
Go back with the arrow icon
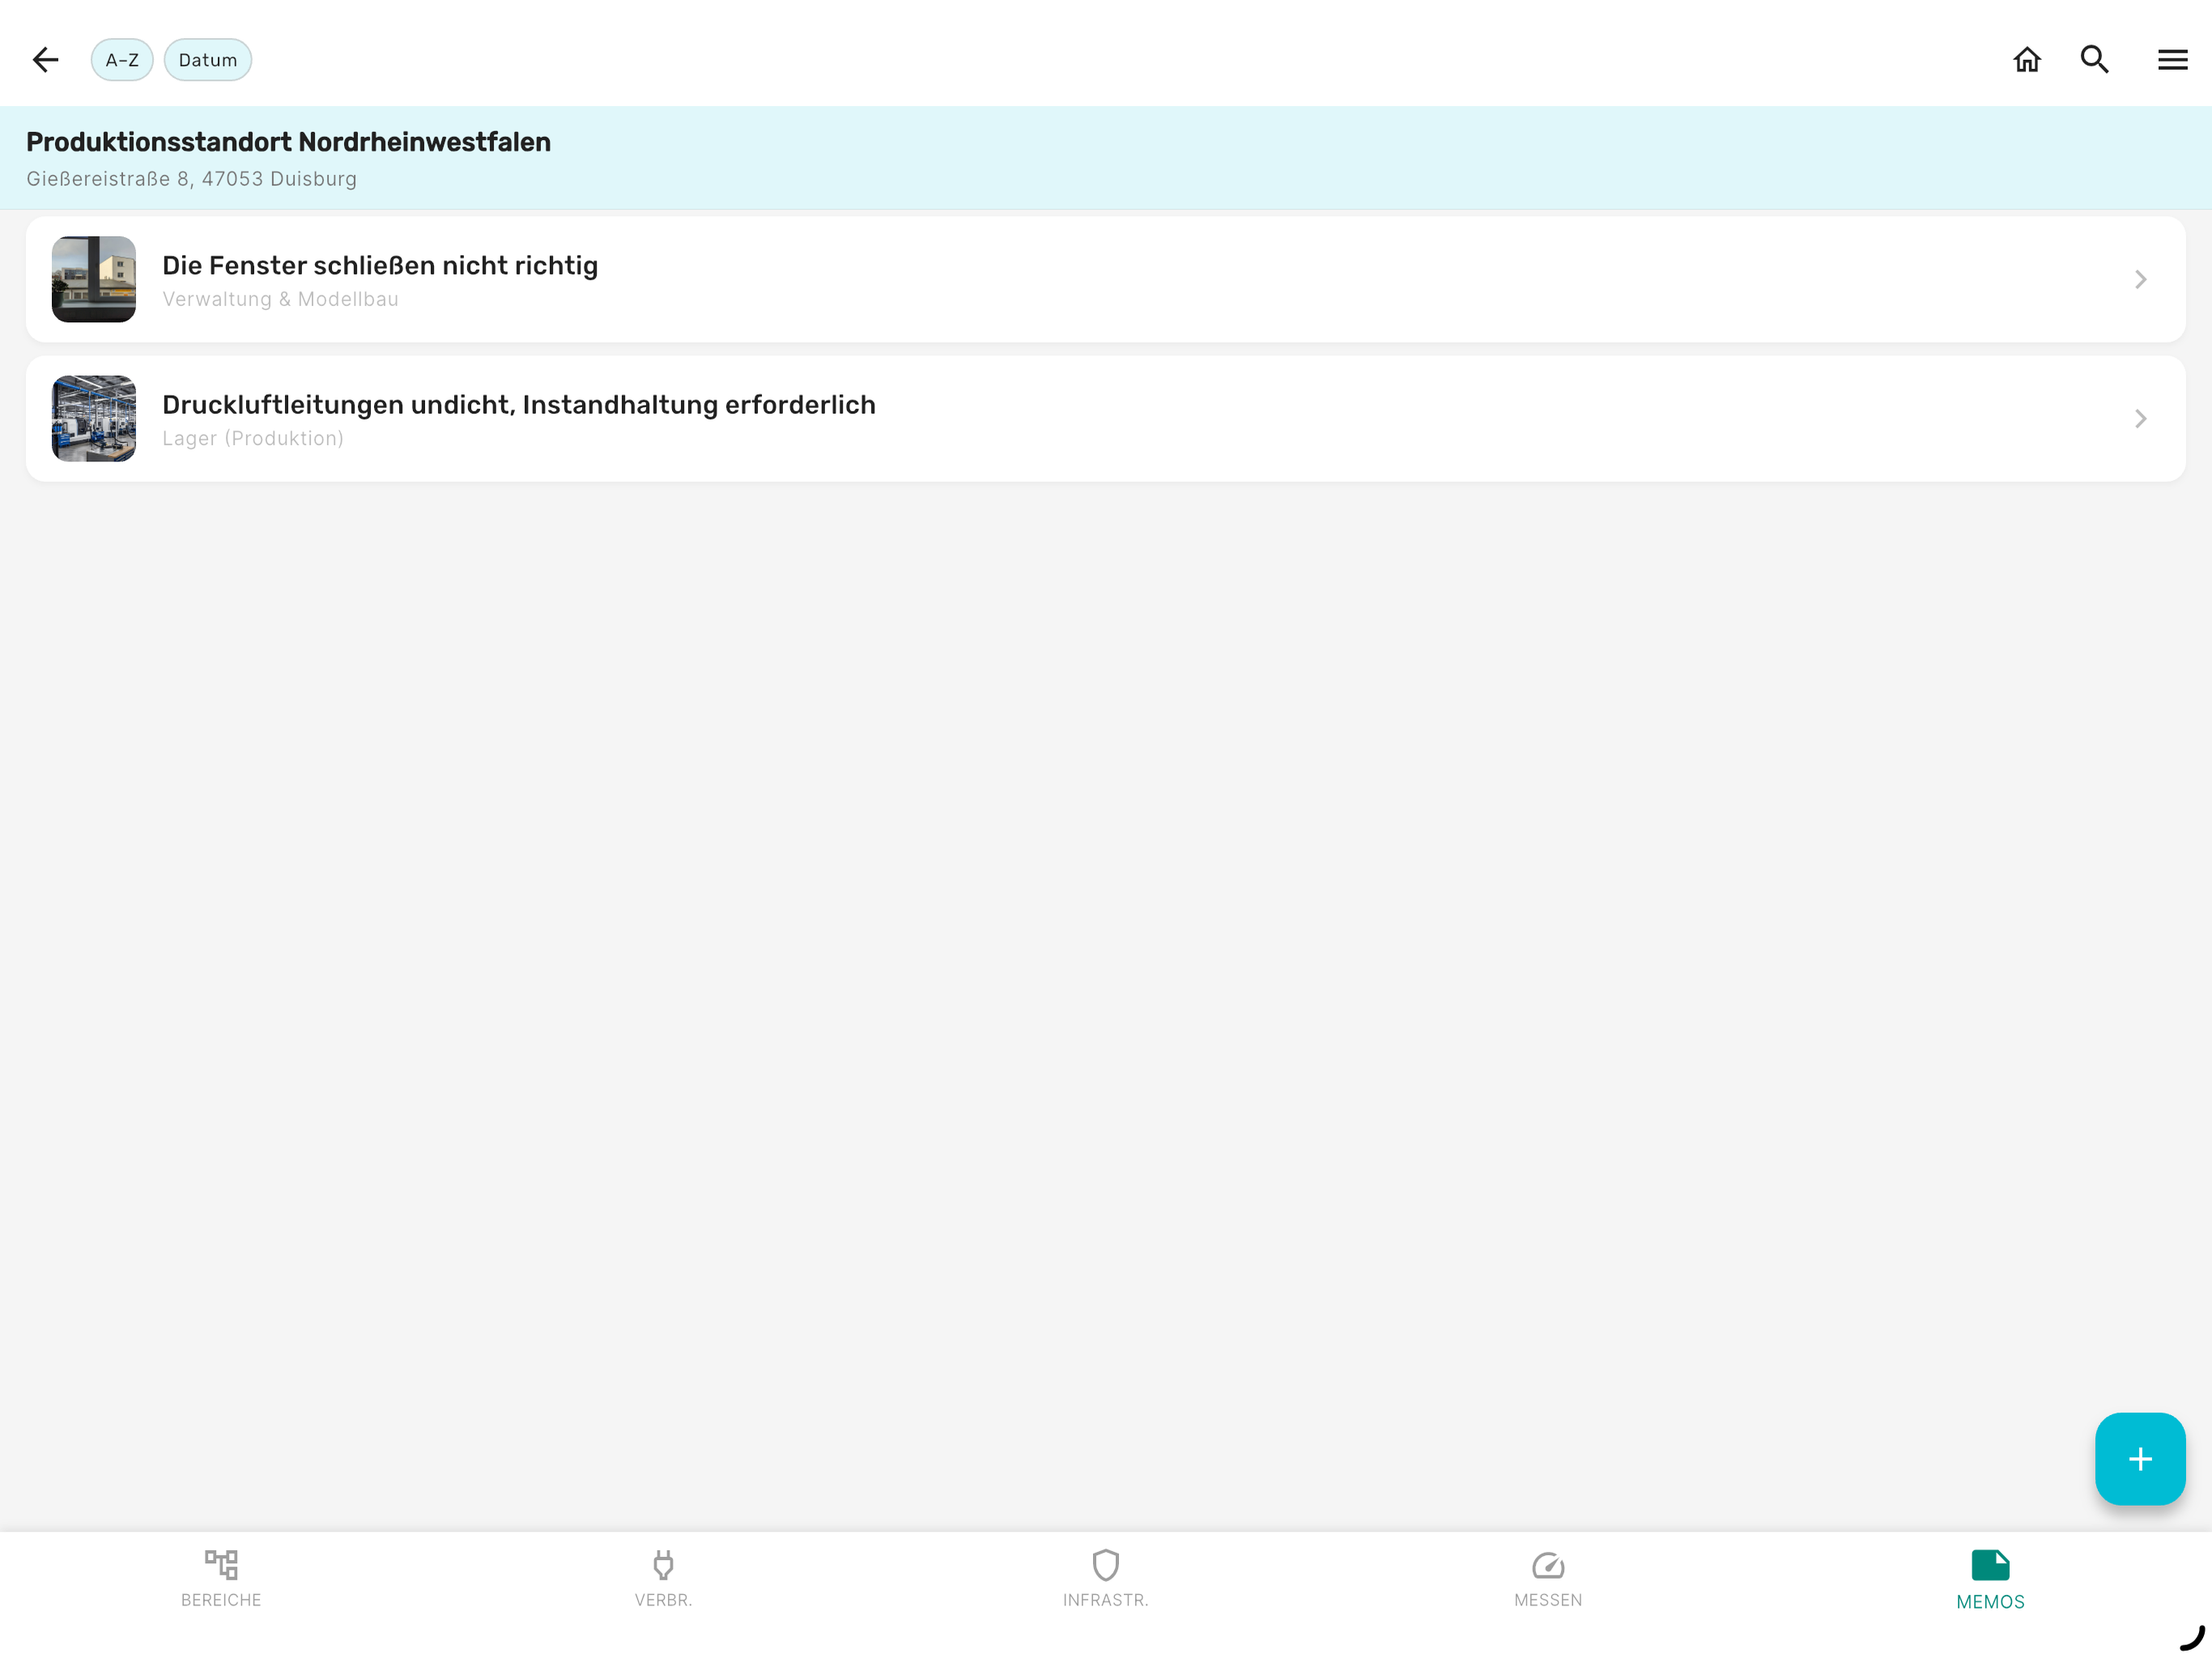coord(46,60)
